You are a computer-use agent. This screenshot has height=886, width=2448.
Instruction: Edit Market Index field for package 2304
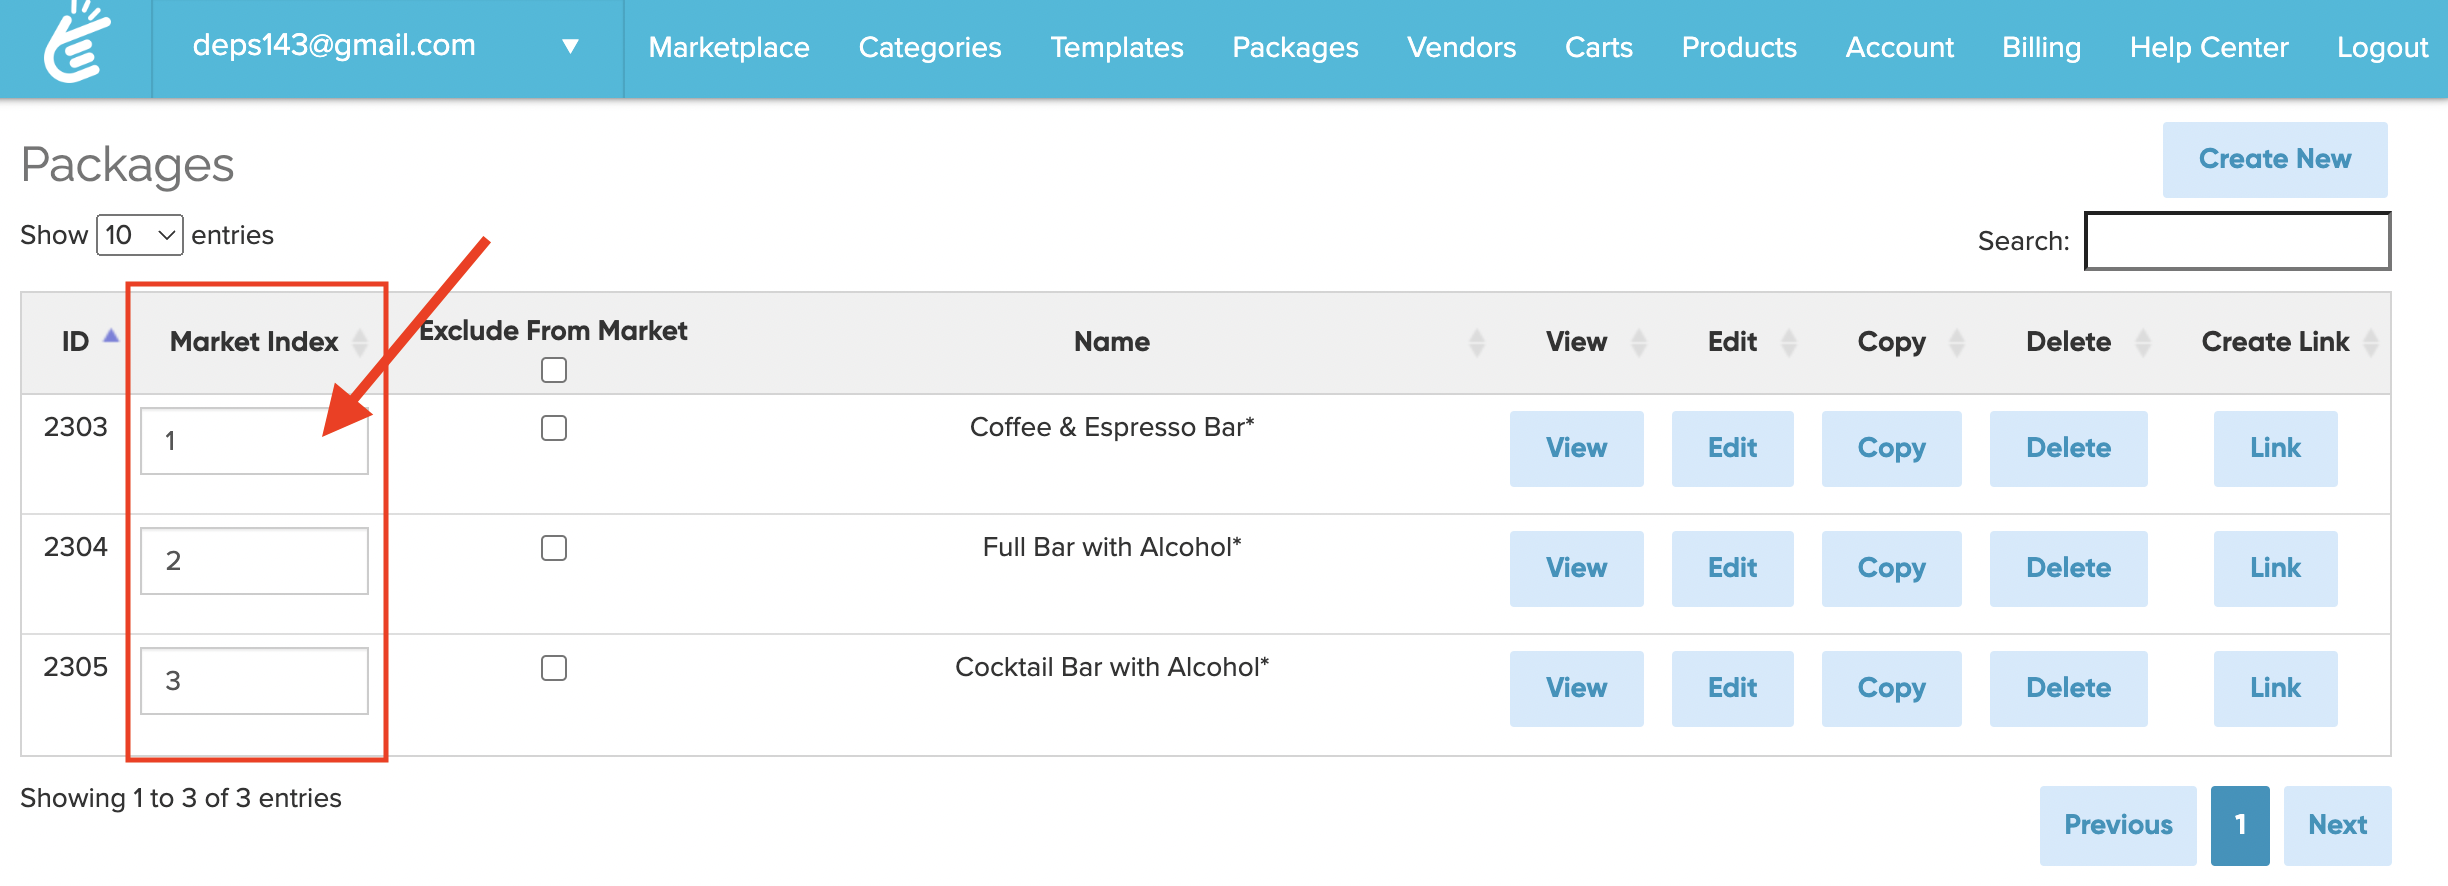click(x=254, y=561)
